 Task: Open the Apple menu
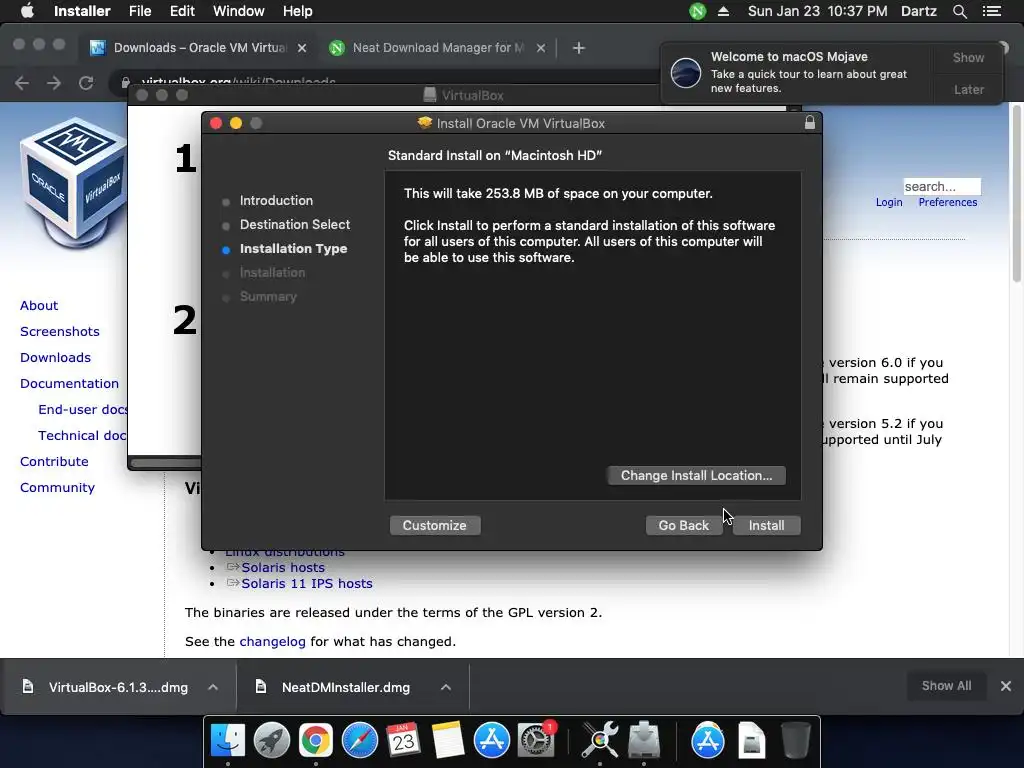27,11
